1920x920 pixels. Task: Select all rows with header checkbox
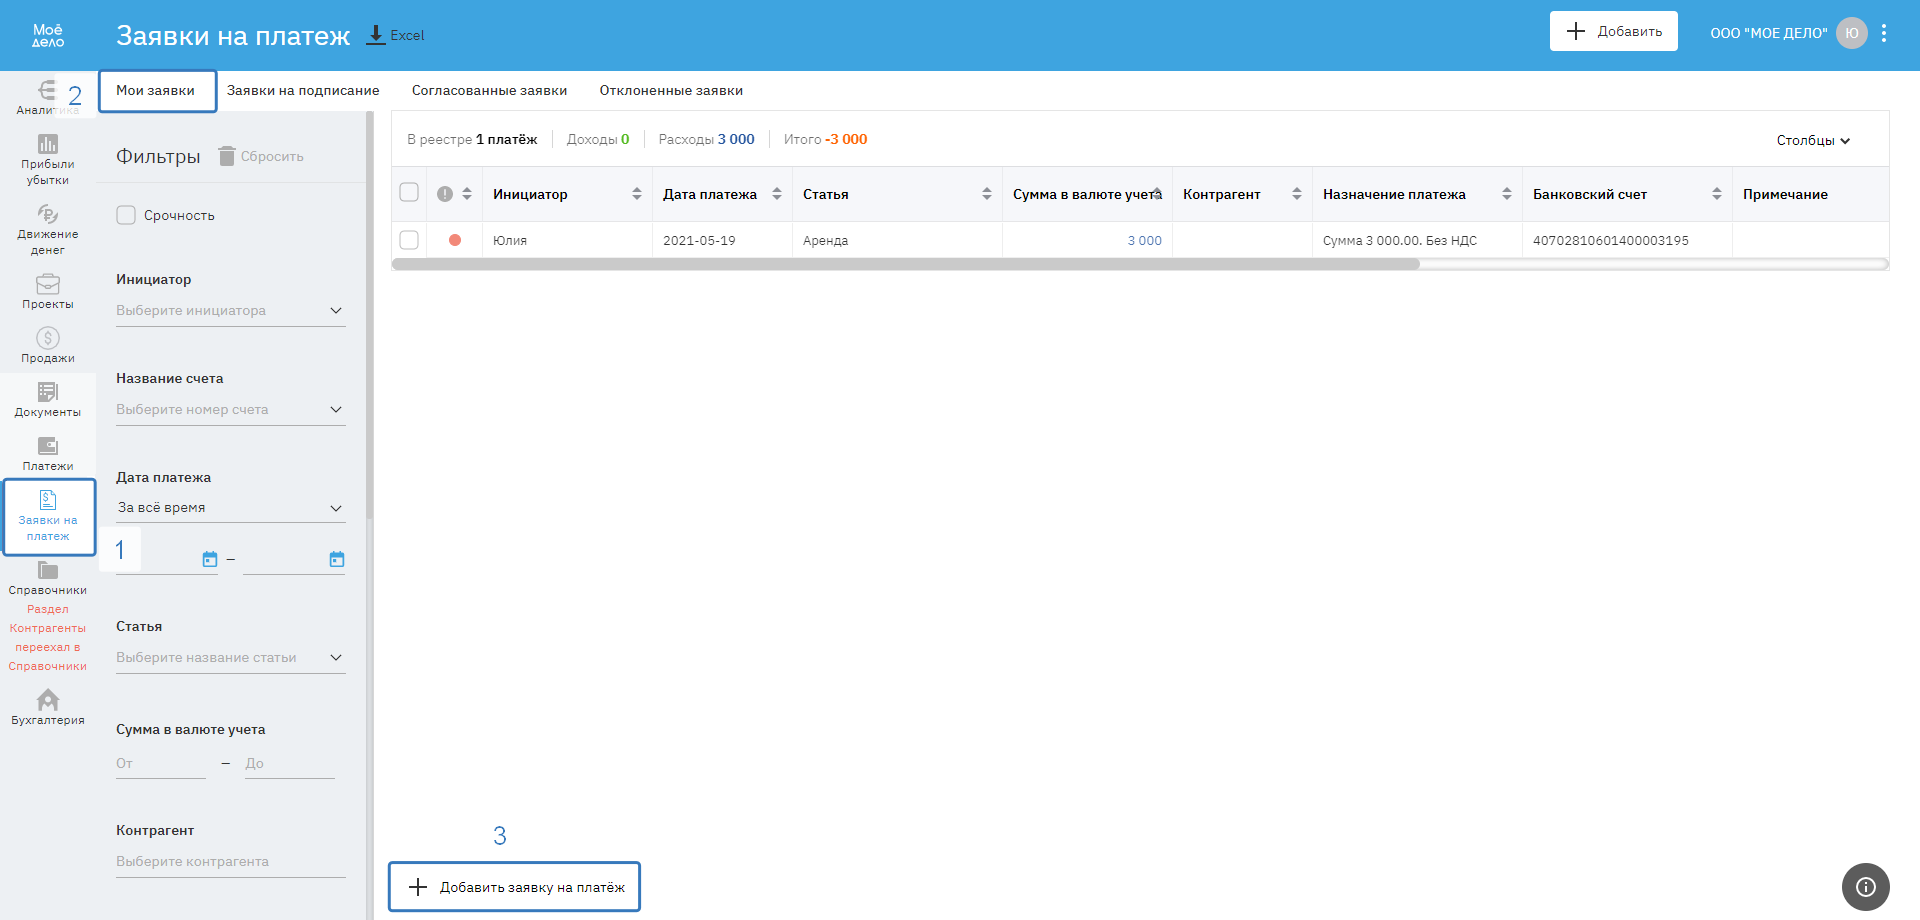(x=409, y=192)
